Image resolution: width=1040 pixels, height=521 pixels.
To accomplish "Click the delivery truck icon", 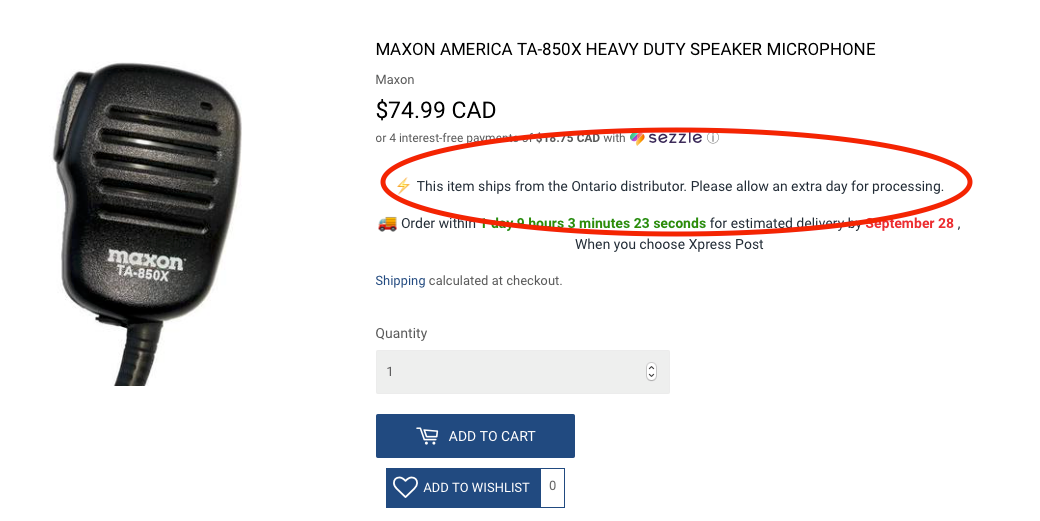I will [387, 223].
